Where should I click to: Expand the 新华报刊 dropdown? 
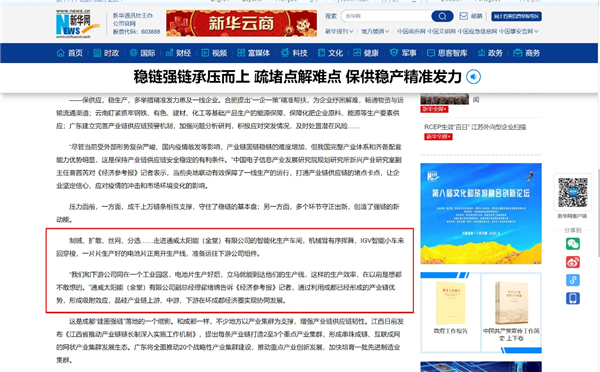339,31
